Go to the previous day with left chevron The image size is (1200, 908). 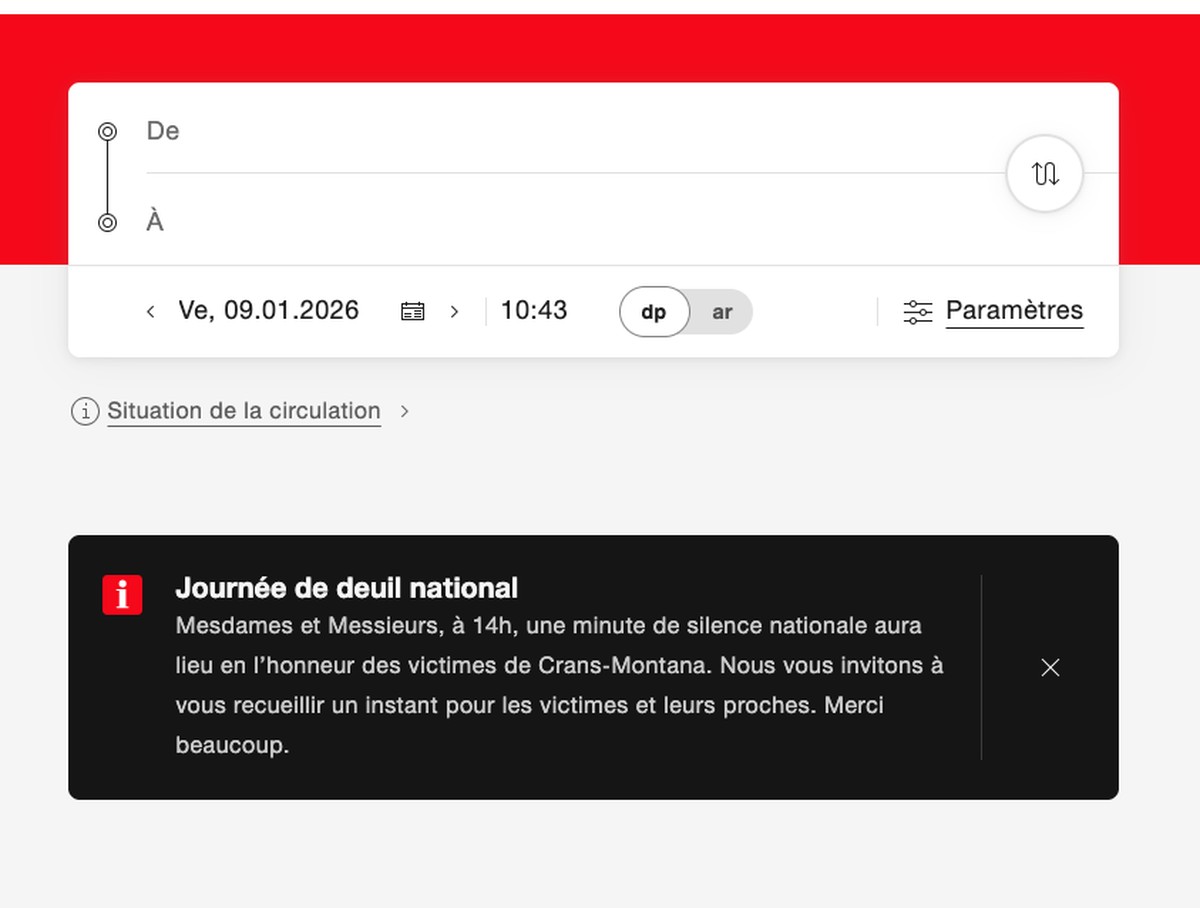coord(150,311)
